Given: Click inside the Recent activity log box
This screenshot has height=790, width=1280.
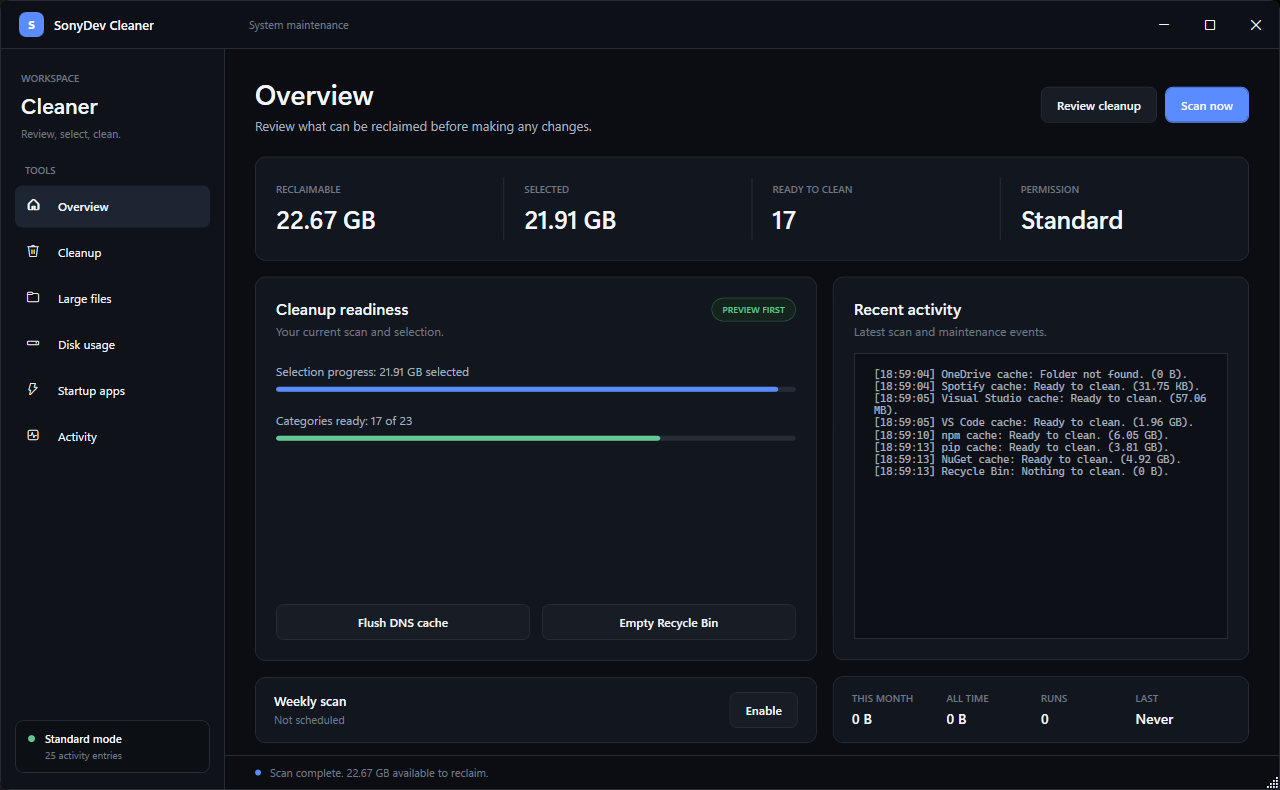Looking at the screenshot, I should tap(1041, 496).
